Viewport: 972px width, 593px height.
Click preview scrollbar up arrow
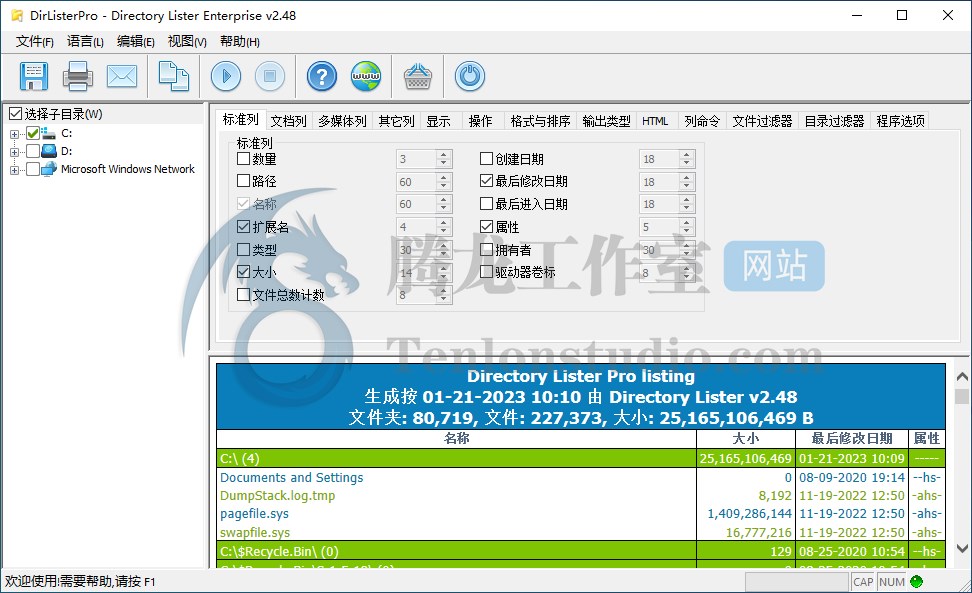(x=962, y=377)
